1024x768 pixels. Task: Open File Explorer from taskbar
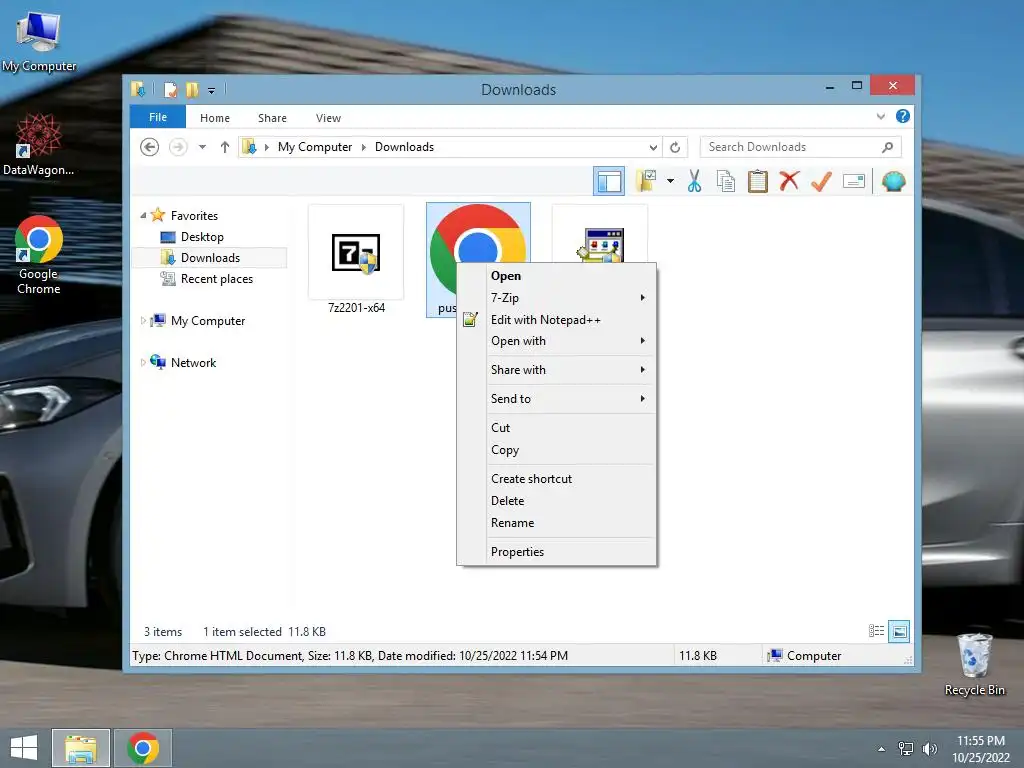pyautogui.click(x=81, y=748)
